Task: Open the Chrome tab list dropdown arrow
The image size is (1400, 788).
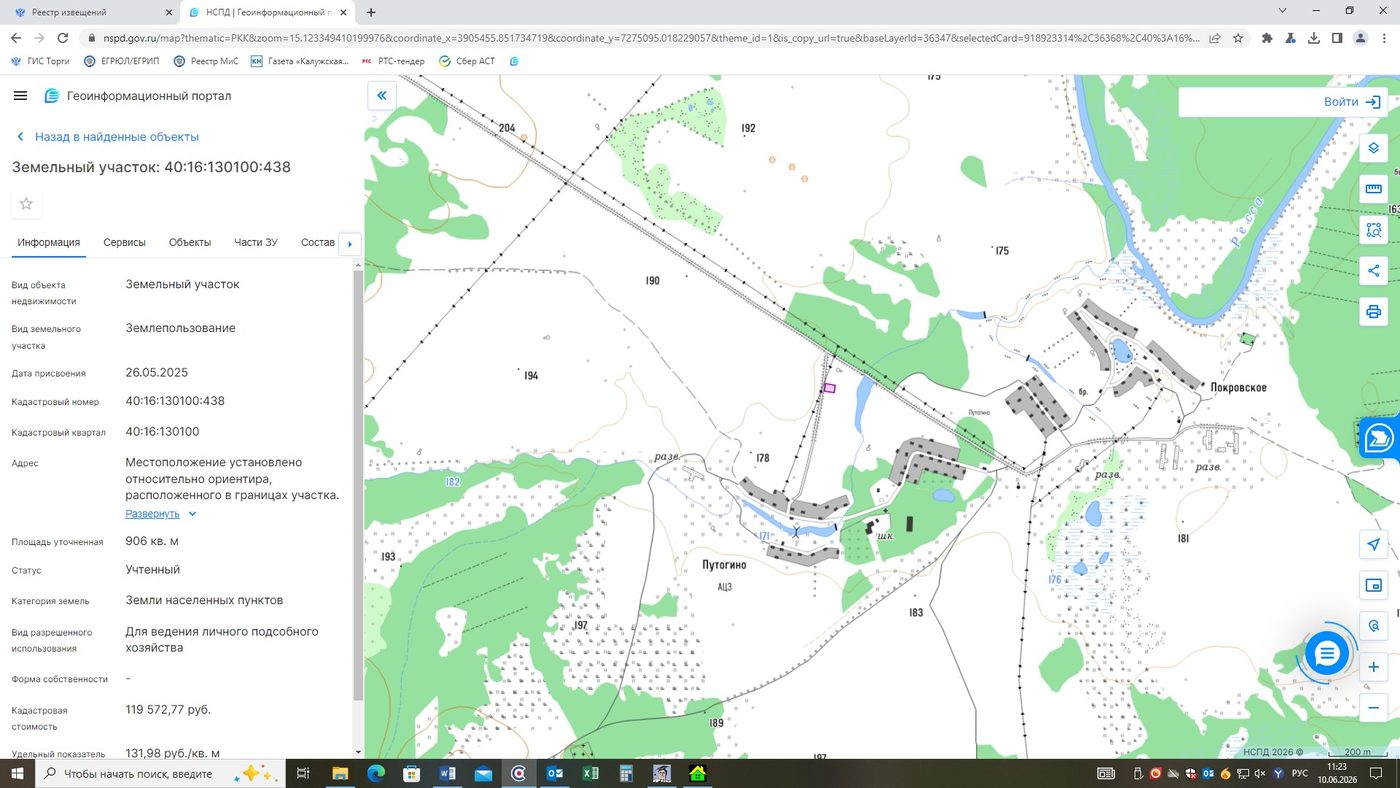Action: pos(1282,11)
